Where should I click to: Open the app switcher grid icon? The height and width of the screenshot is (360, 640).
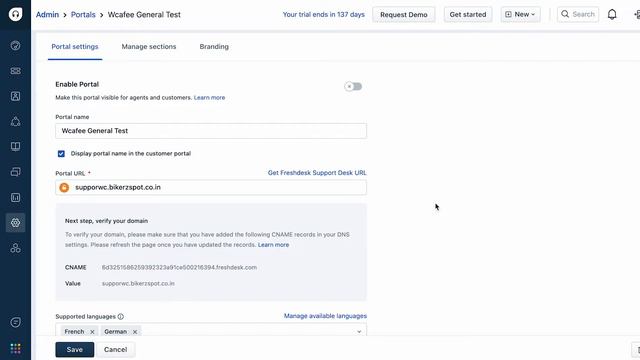point(16,349)
